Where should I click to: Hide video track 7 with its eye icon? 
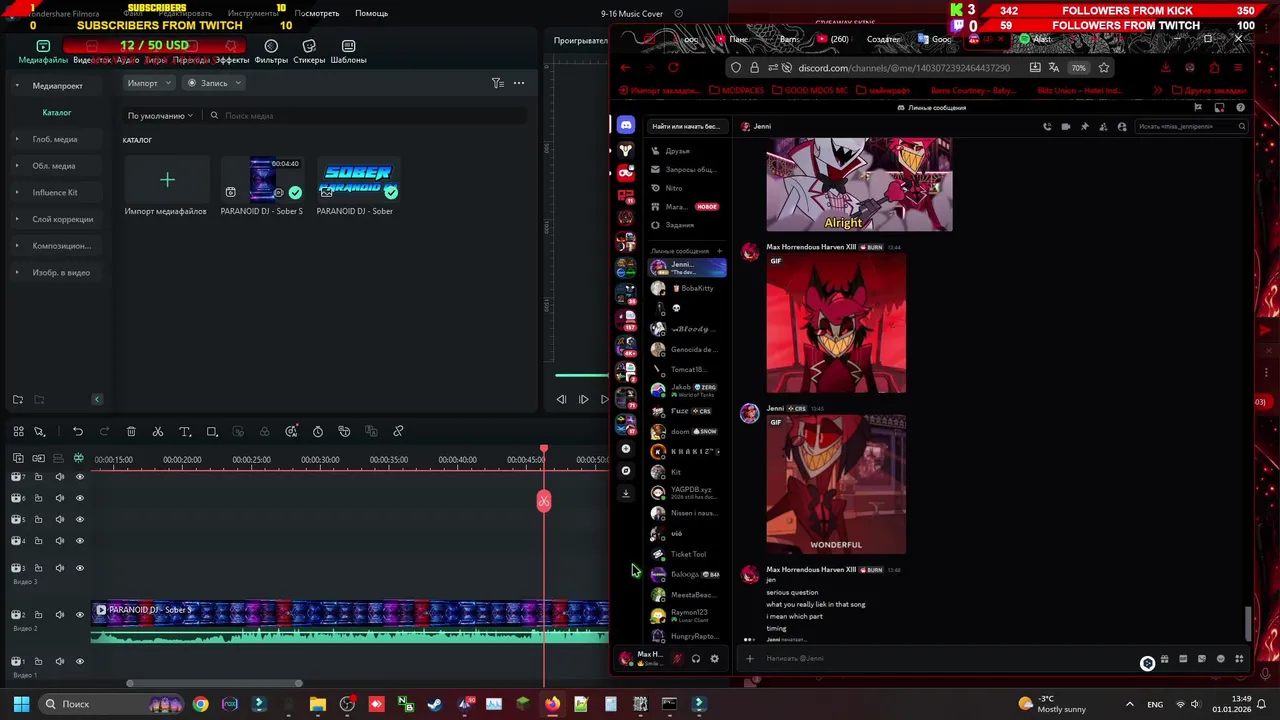[x=80, y=477]
